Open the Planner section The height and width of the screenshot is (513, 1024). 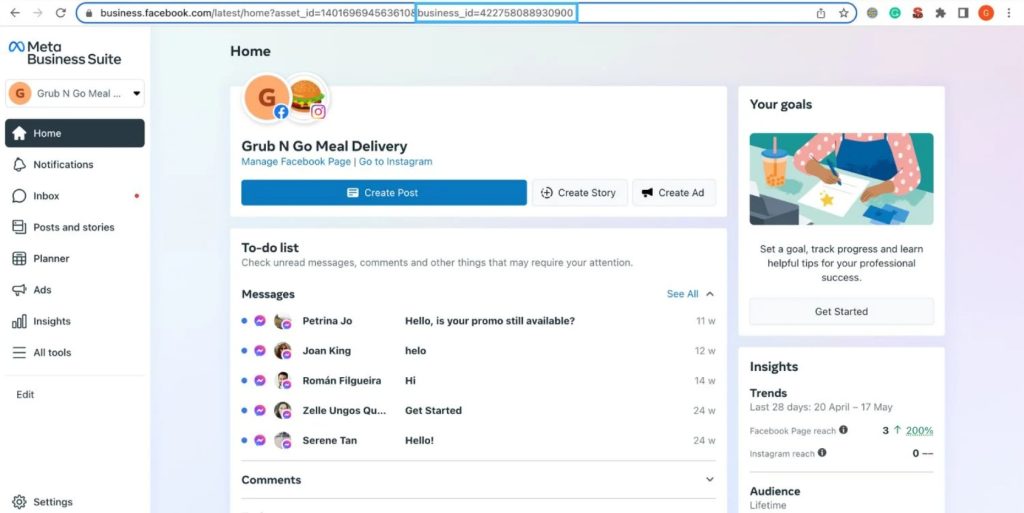pyautogui.click(x=75, y=258)
